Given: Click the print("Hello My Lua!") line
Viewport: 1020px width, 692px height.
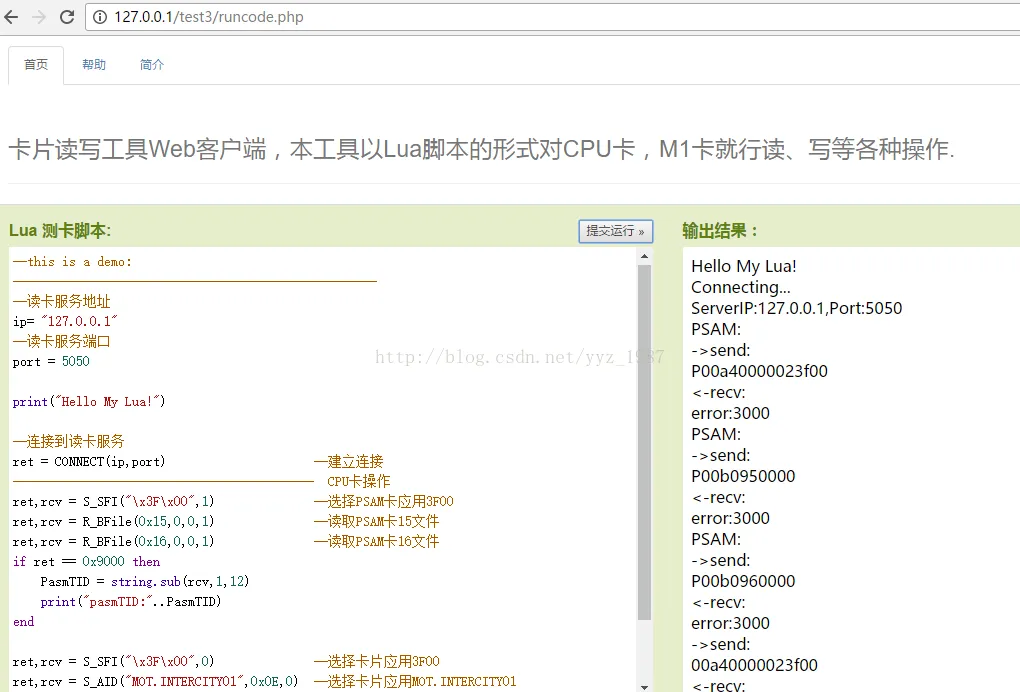Looking at the screenshot, I should 88,402.
